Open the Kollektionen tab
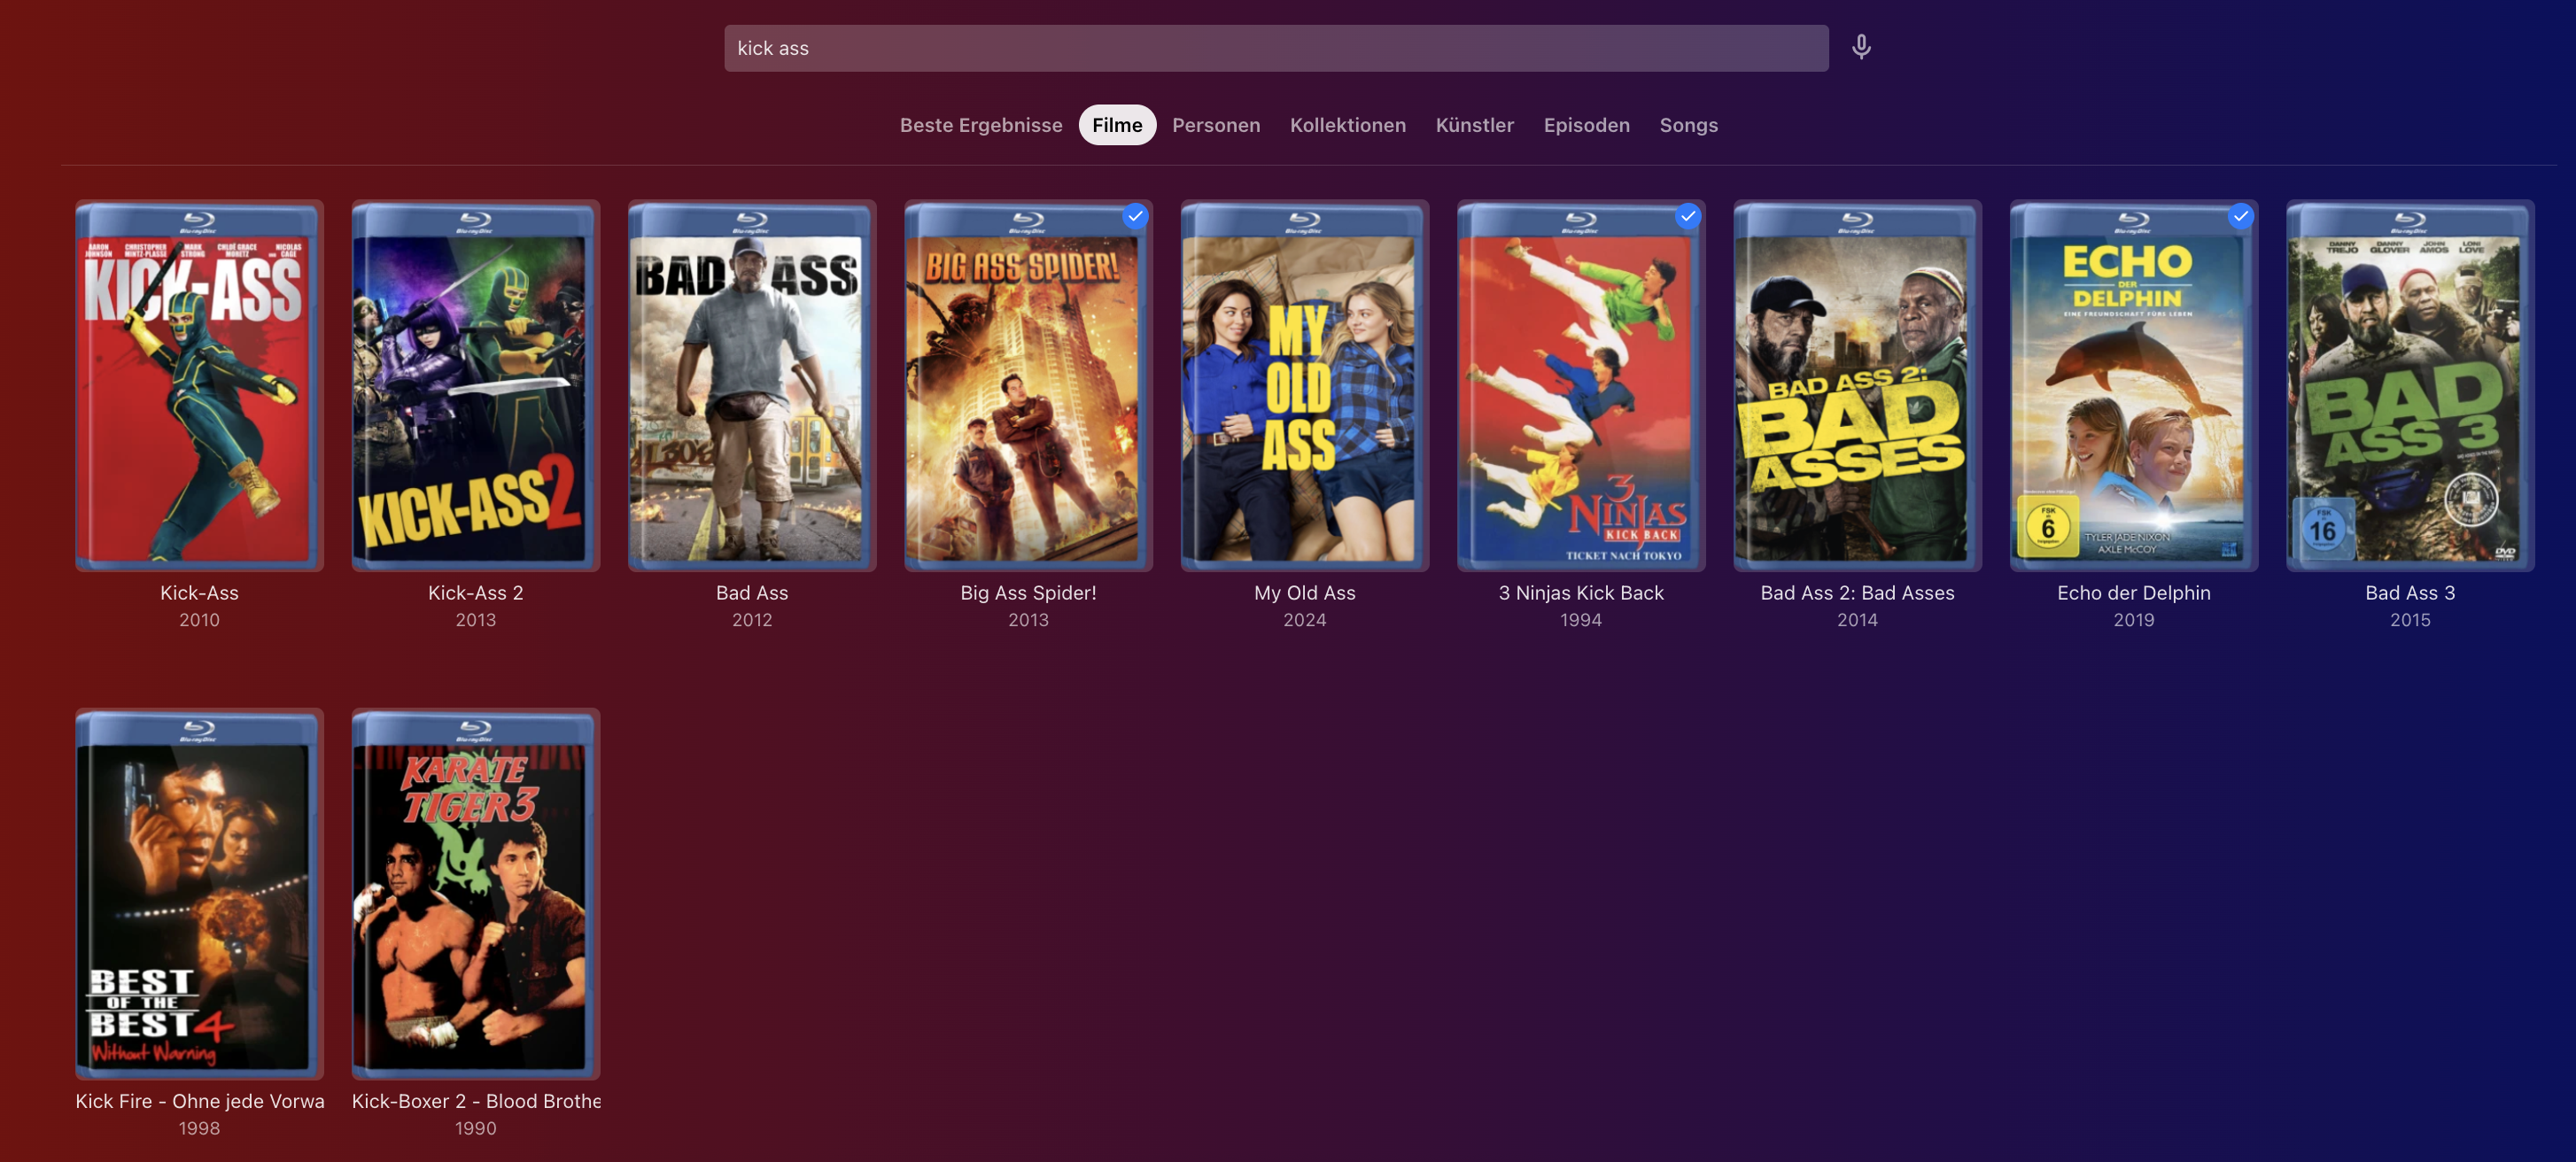The height and width of the screenshot is (1162, 2576). [1347, 125]
